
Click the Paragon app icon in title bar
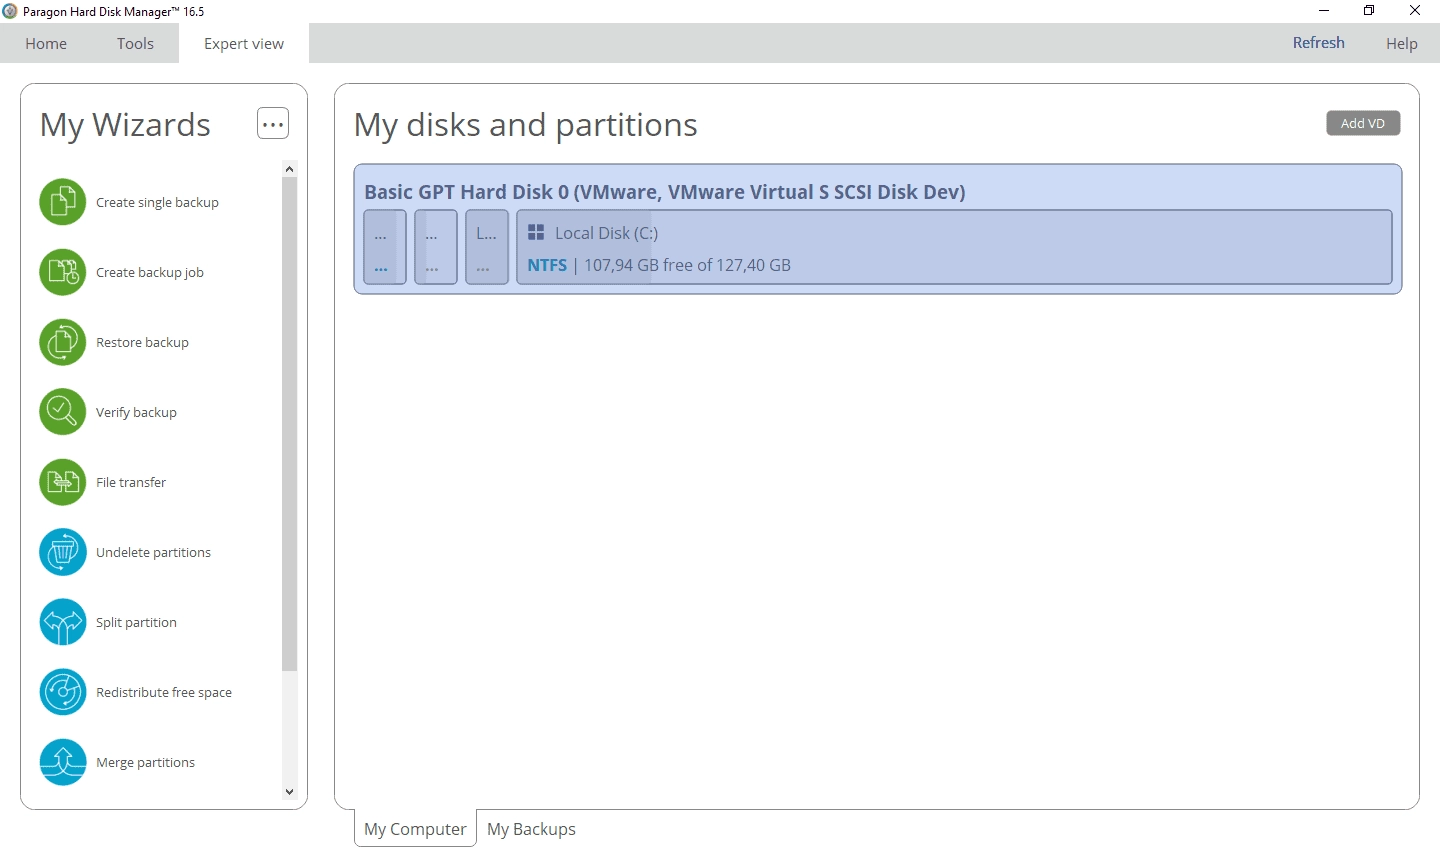10,11
